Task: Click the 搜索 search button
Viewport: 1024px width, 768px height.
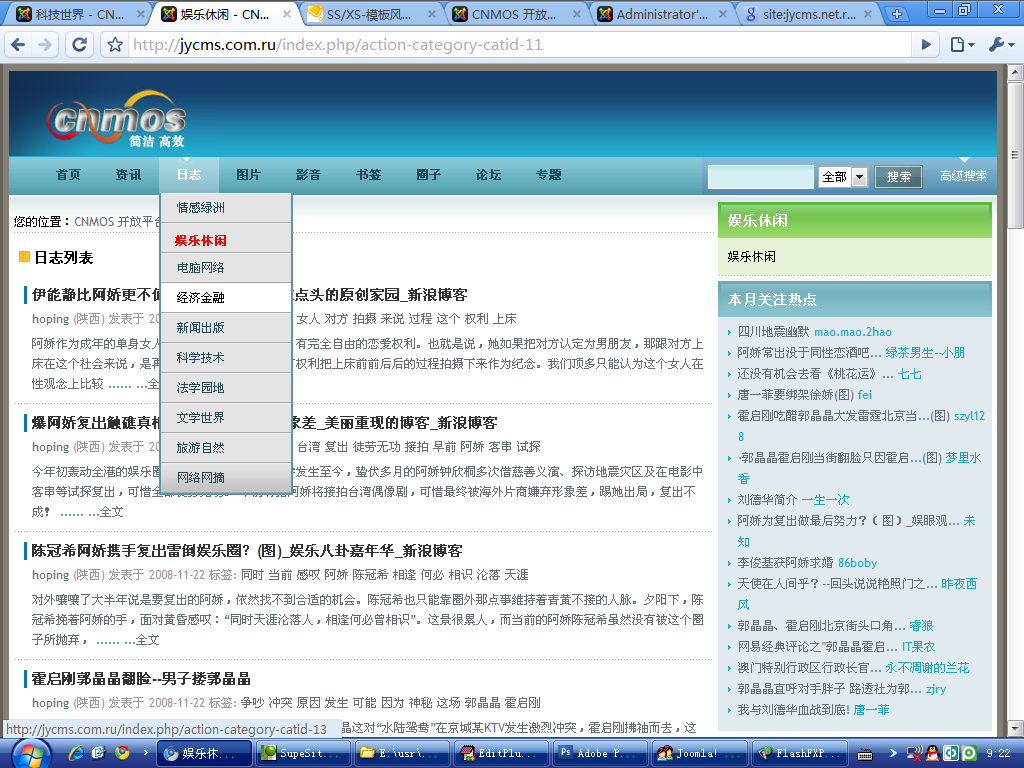Action: (x=898, y=176)
